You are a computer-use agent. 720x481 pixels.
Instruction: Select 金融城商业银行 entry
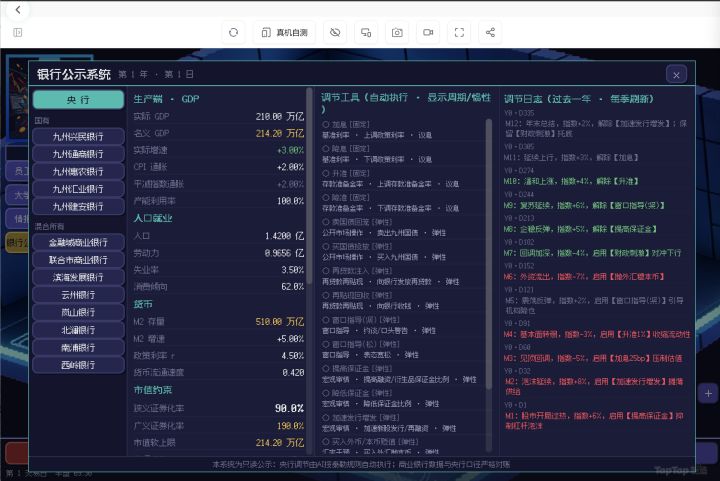79,242
